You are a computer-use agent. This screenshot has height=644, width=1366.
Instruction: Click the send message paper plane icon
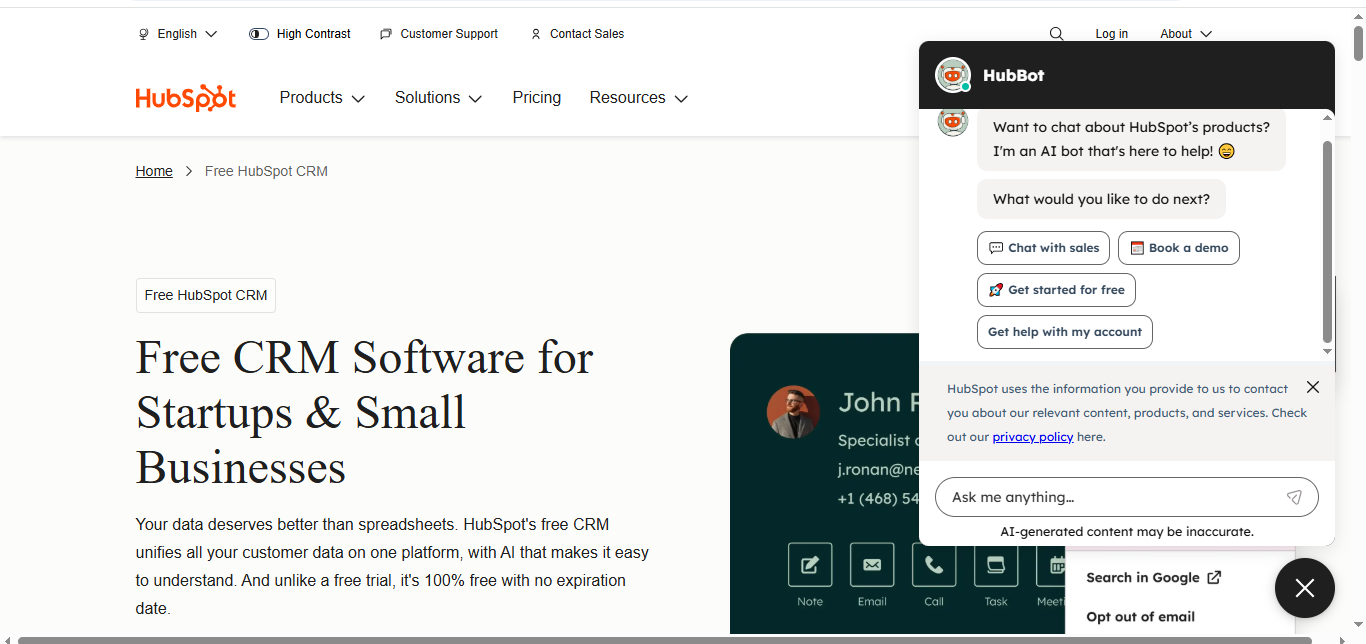[x=1294, y=497]
